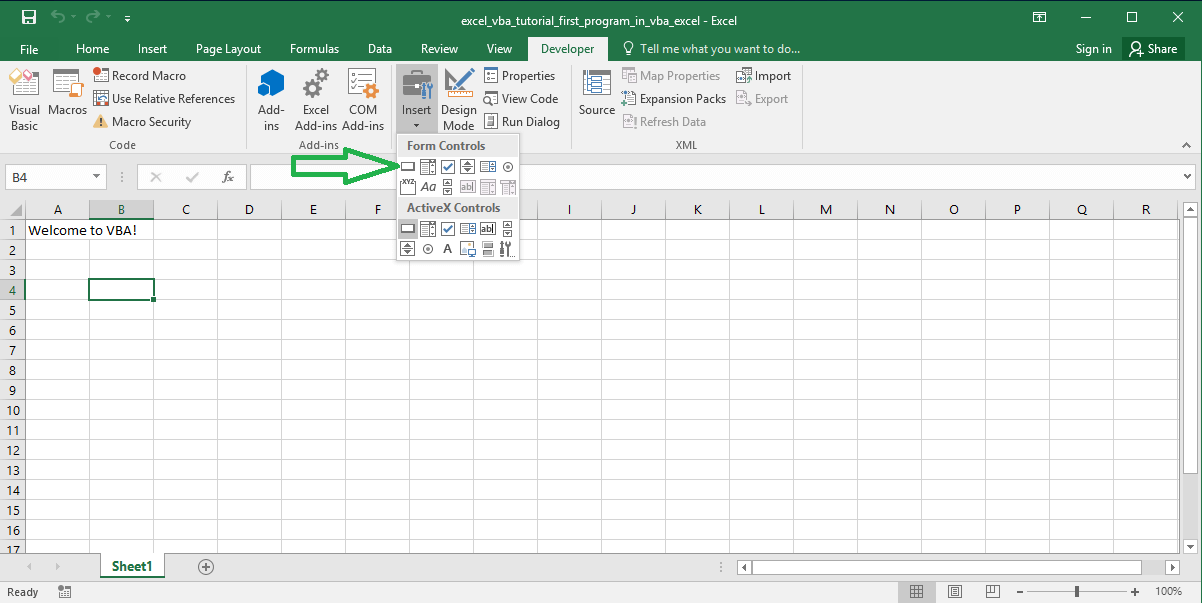The height and width of the screenshot is (603, 1202).
Task: Select the Sheet1 tab
Action: 132,566
